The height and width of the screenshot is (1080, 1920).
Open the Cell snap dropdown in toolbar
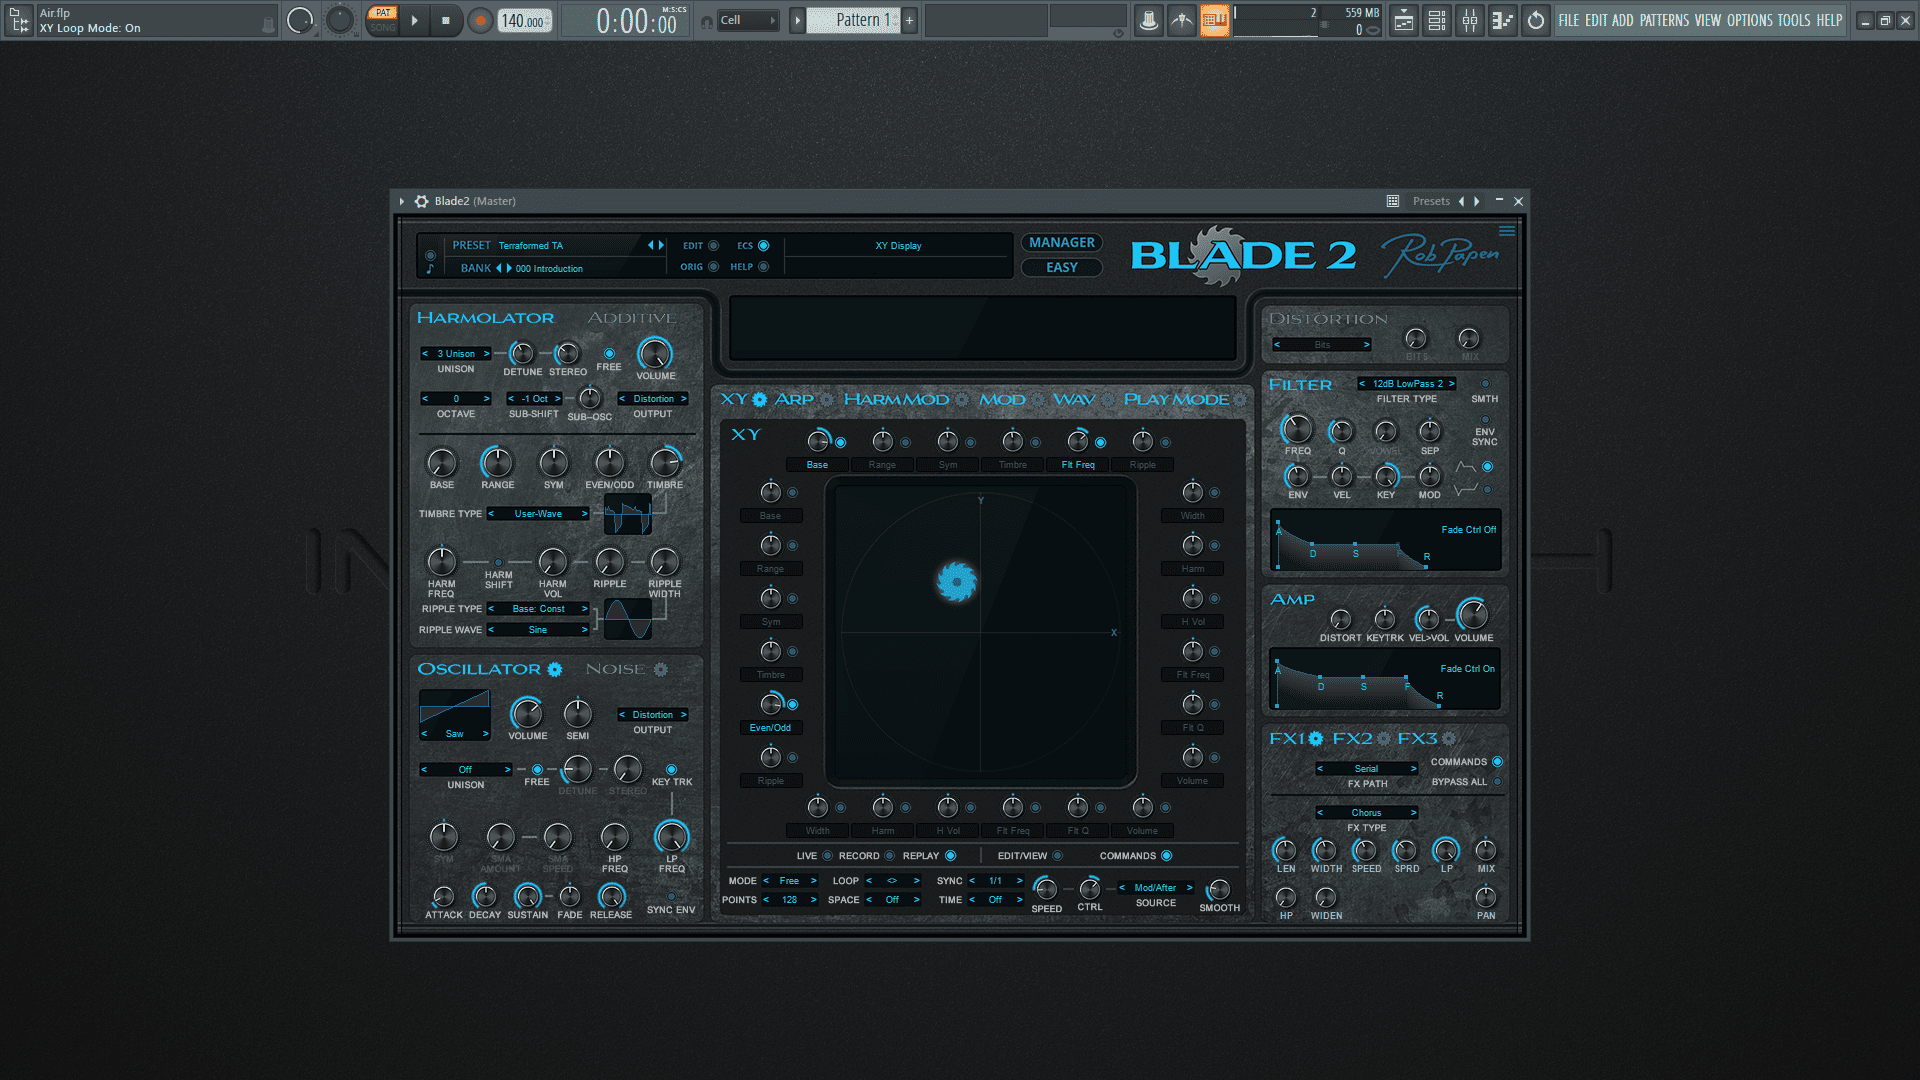[748, 20]
